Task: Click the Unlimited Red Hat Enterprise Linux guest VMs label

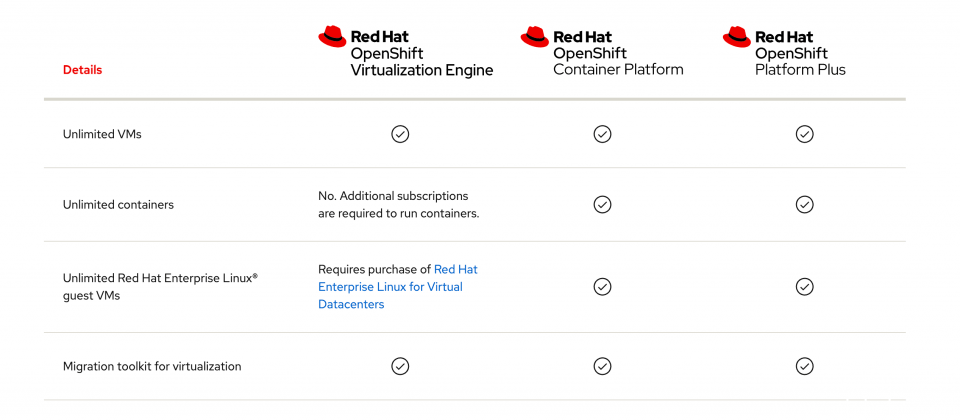Action: 160,287
